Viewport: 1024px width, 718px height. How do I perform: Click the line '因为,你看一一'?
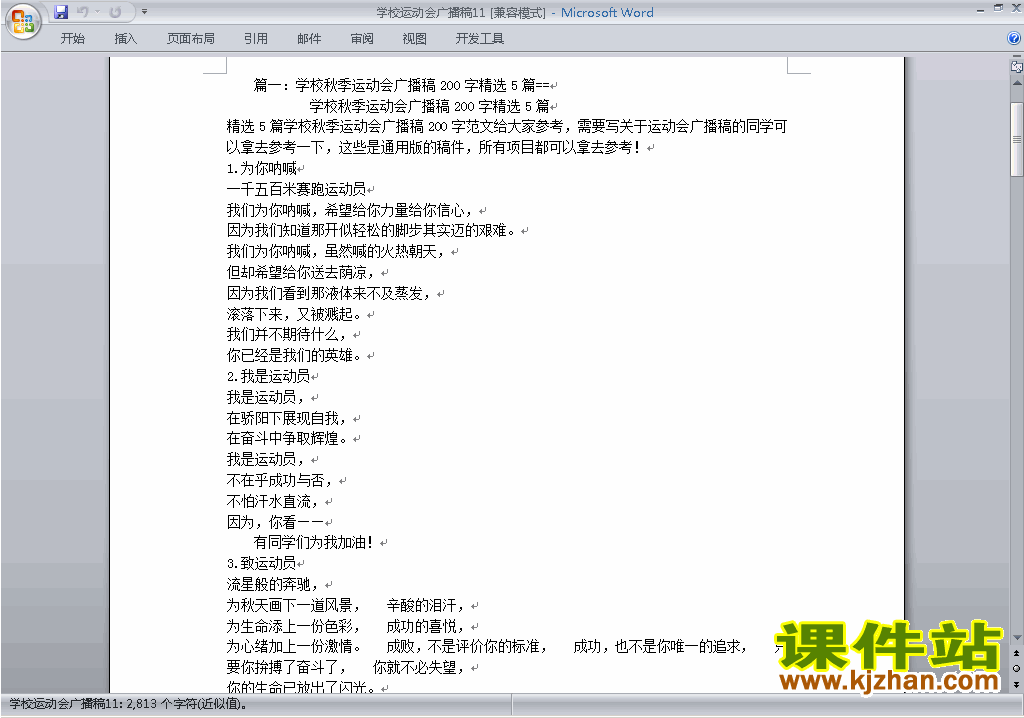pos(275,522)
